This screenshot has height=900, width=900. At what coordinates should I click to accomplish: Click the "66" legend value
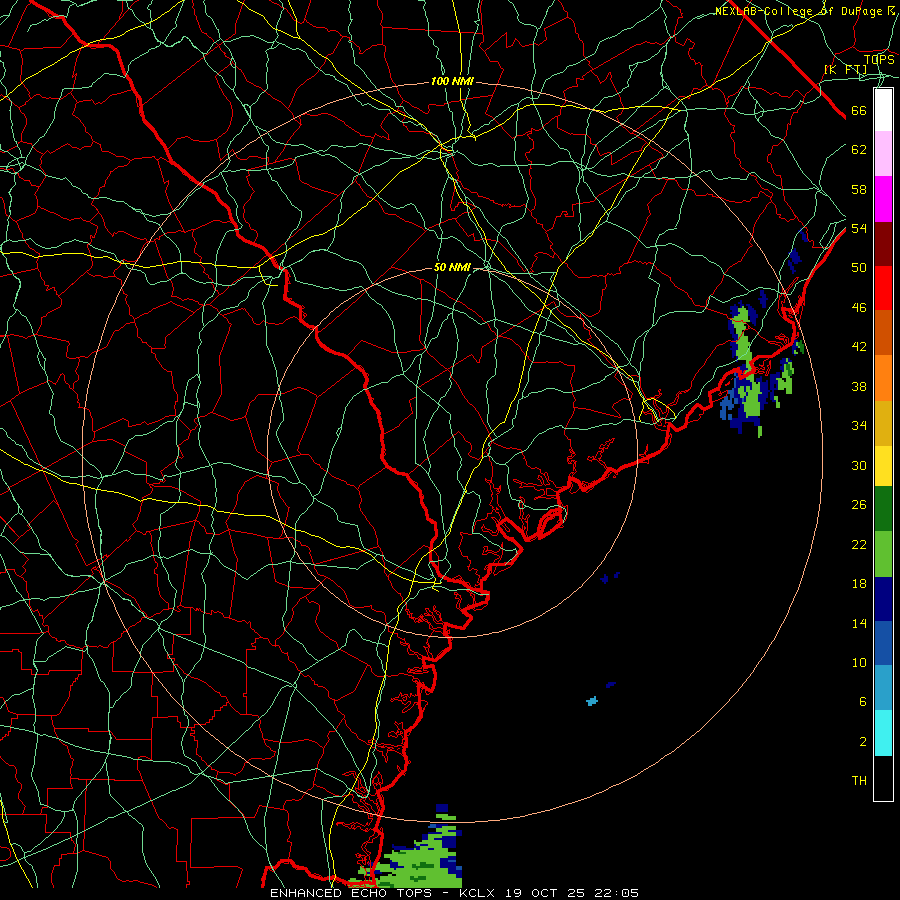pyautogui.click(x=859, y=111)
